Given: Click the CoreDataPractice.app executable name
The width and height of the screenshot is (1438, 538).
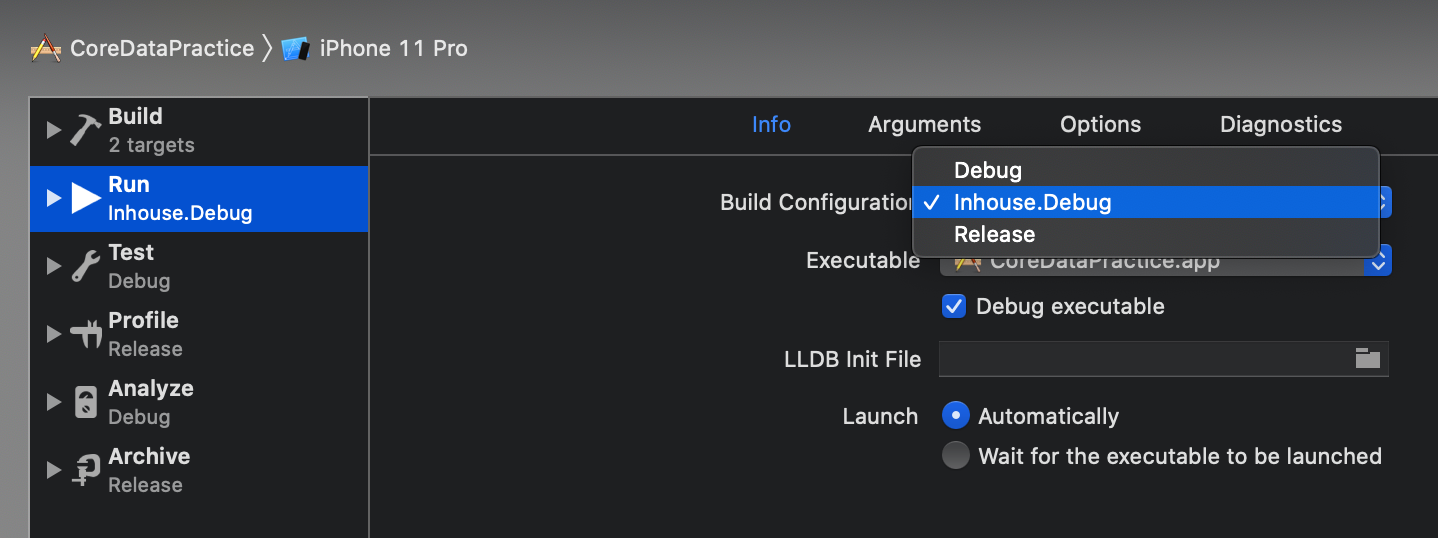Looking at the screenshot, I should (1104, 262).
